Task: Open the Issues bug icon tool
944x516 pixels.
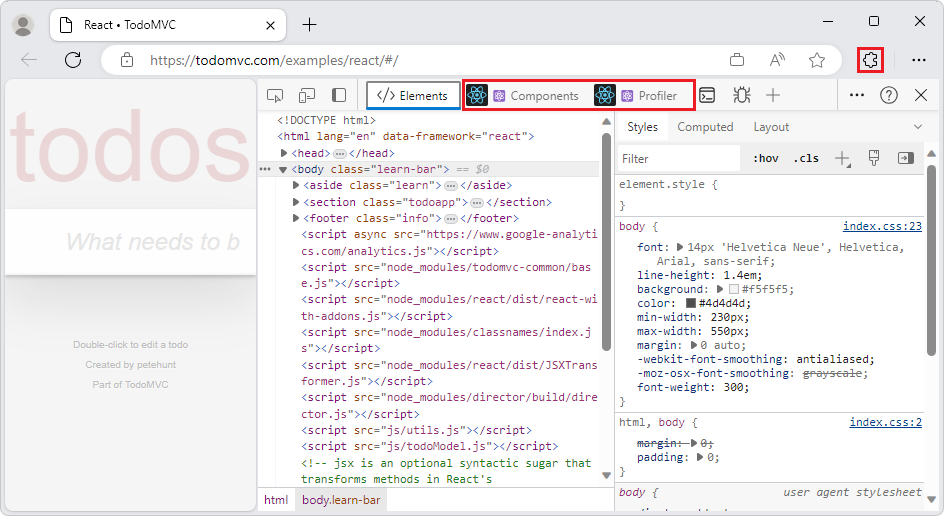Action: (741, 95)
